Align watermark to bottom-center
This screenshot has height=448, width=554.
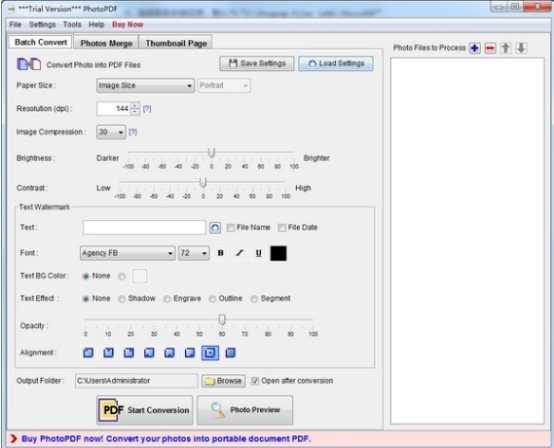[169, 353]
